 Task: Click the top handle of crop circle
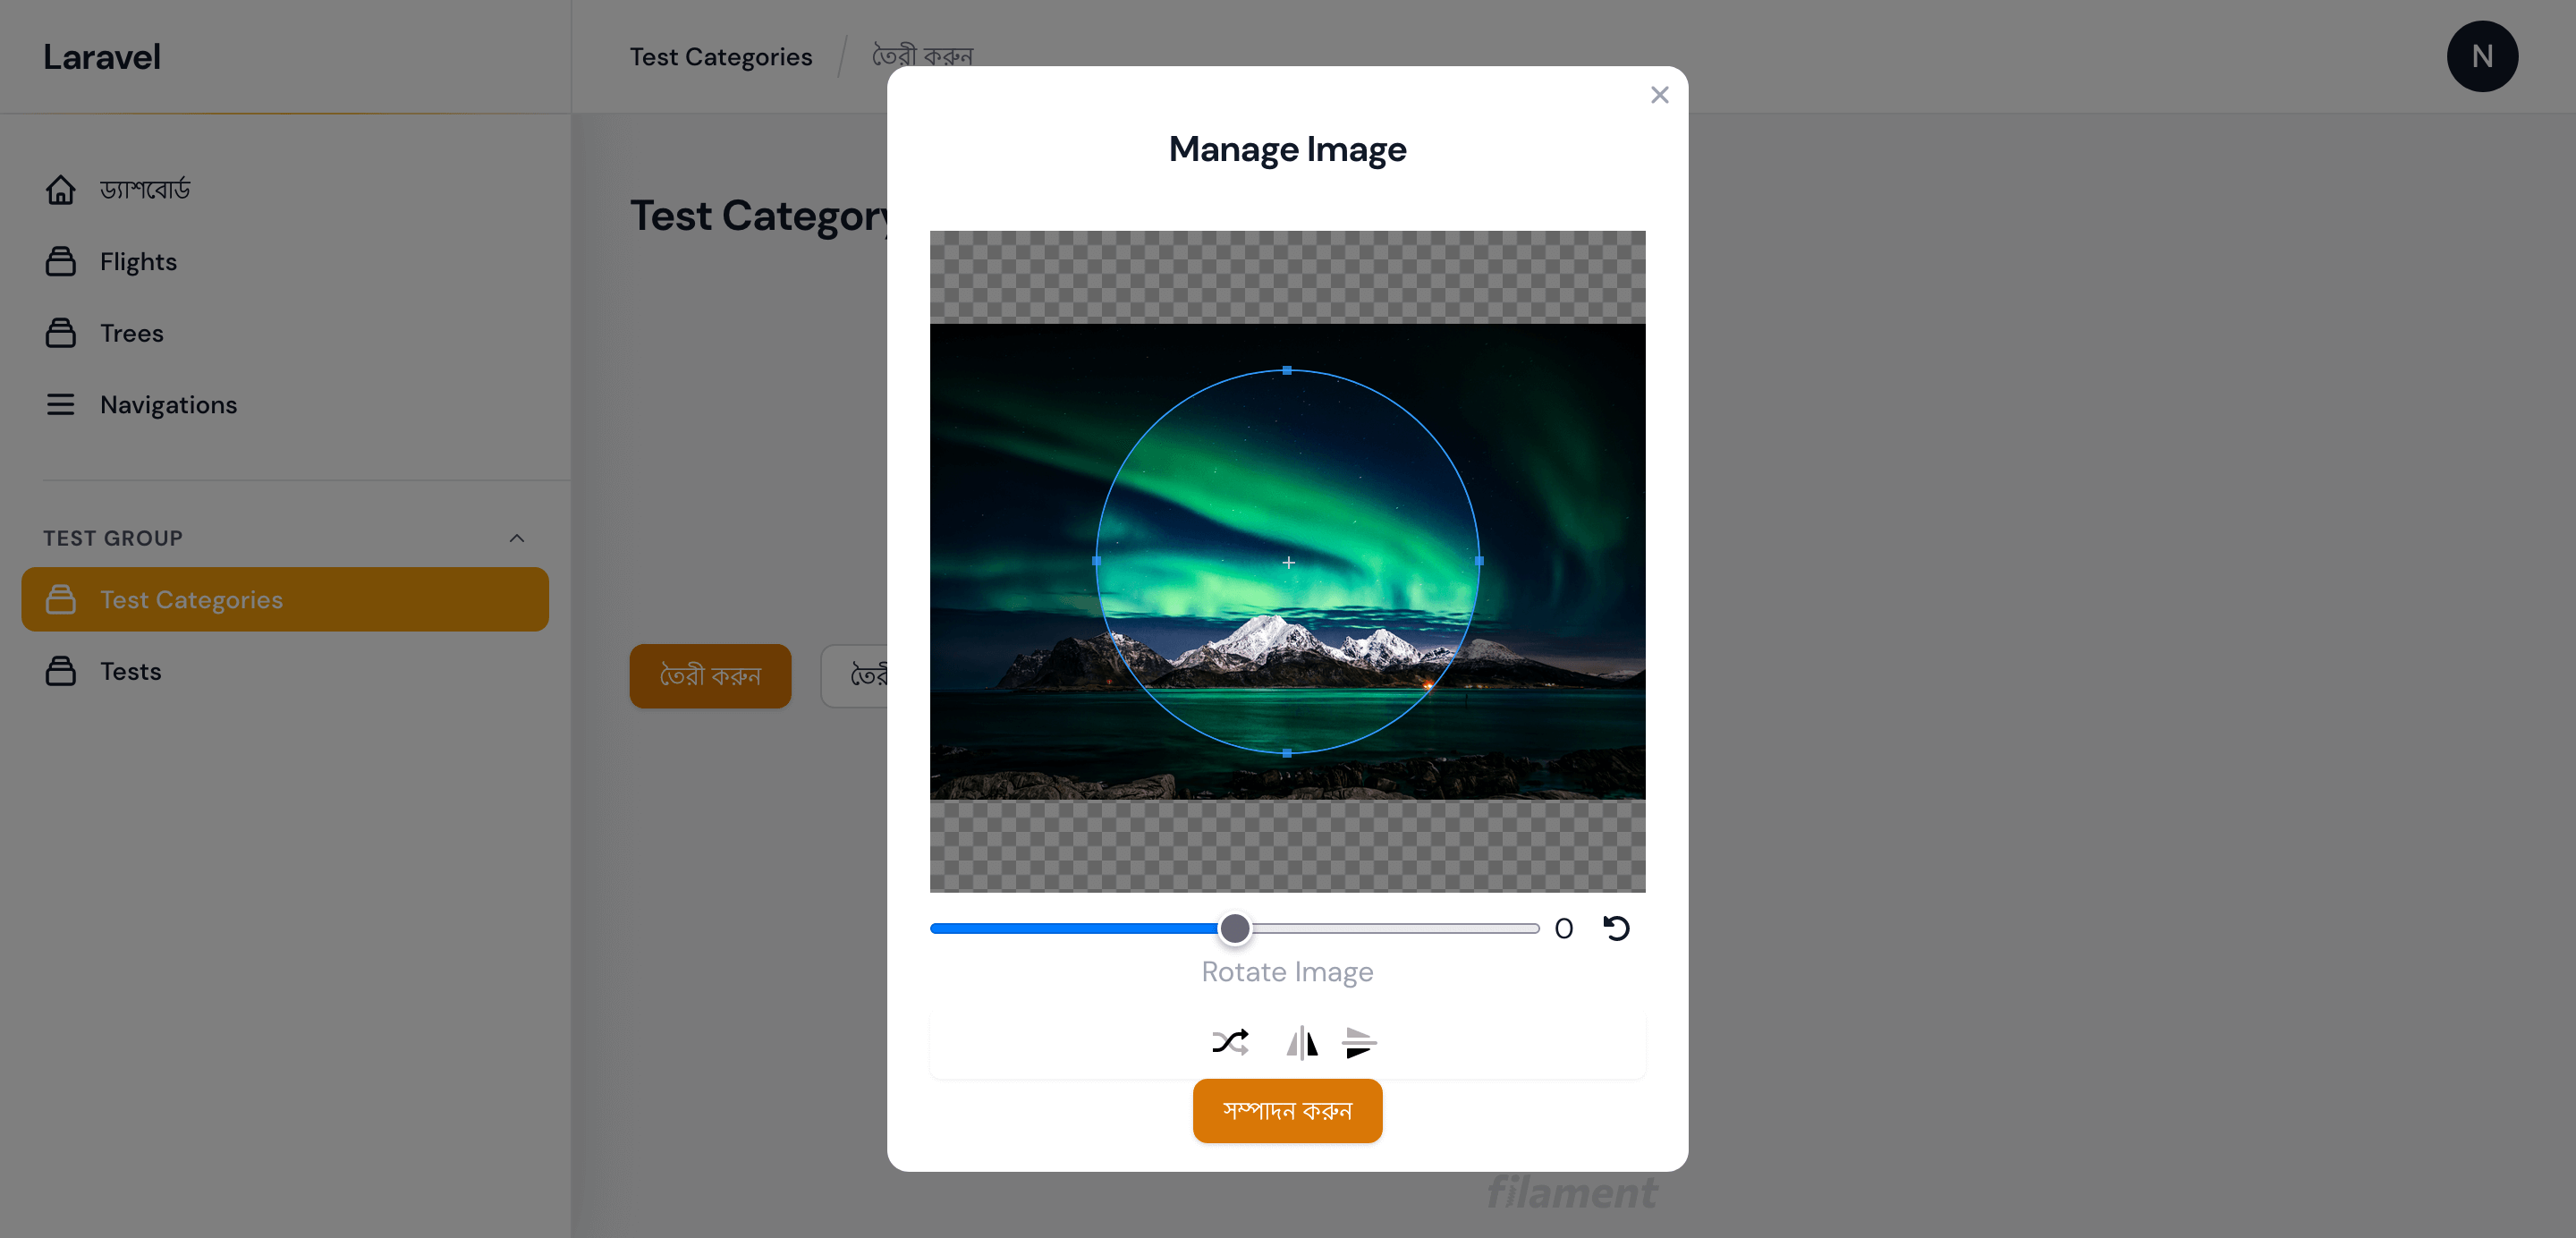[1287, 370]
